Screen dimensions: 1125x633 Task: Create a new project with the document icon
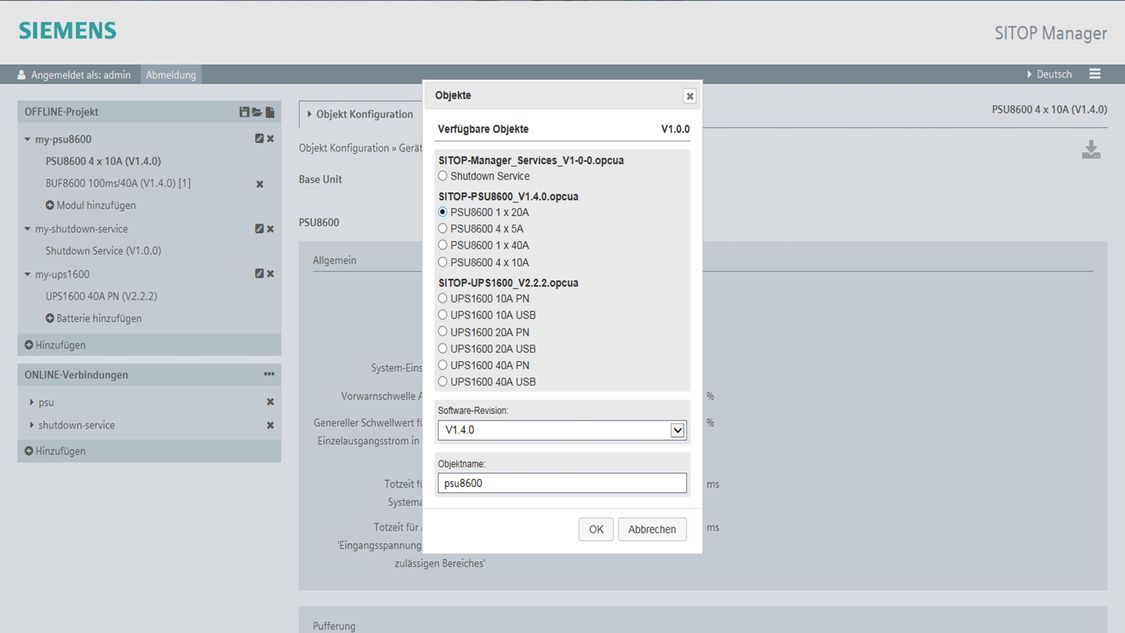click(x=270, y=112)
